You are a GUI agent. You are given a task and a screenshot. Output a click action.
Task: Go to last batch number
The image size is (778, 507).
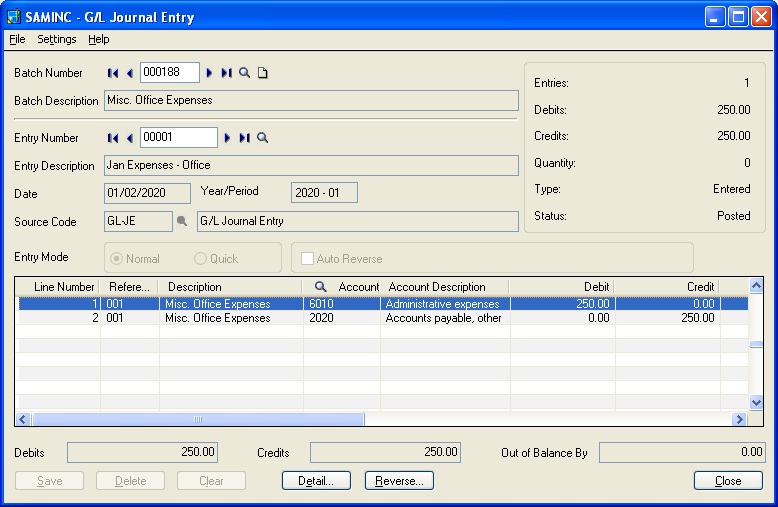point(226,73)
